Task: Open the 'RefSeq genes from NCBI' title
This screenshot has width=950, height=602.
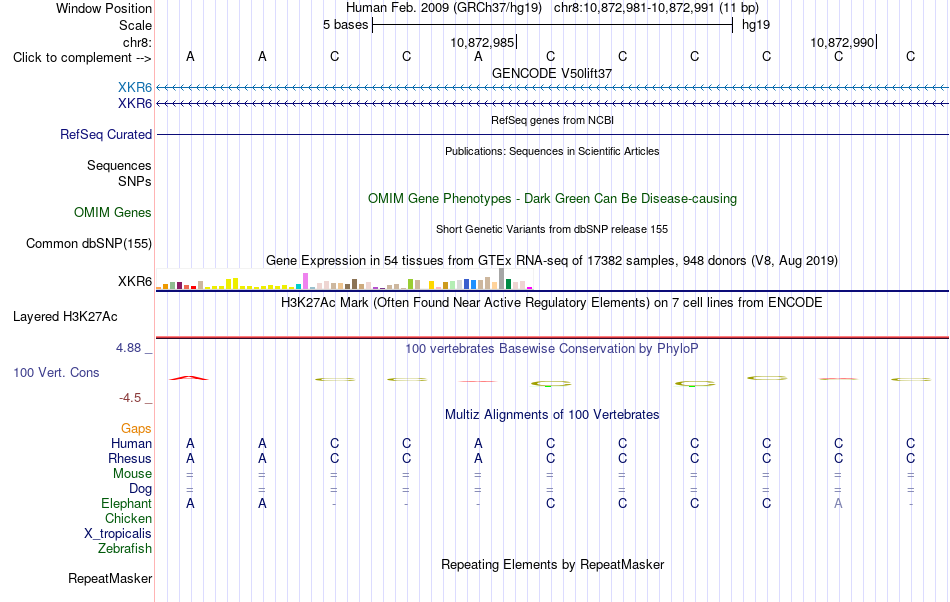Action: coord(552,120)
